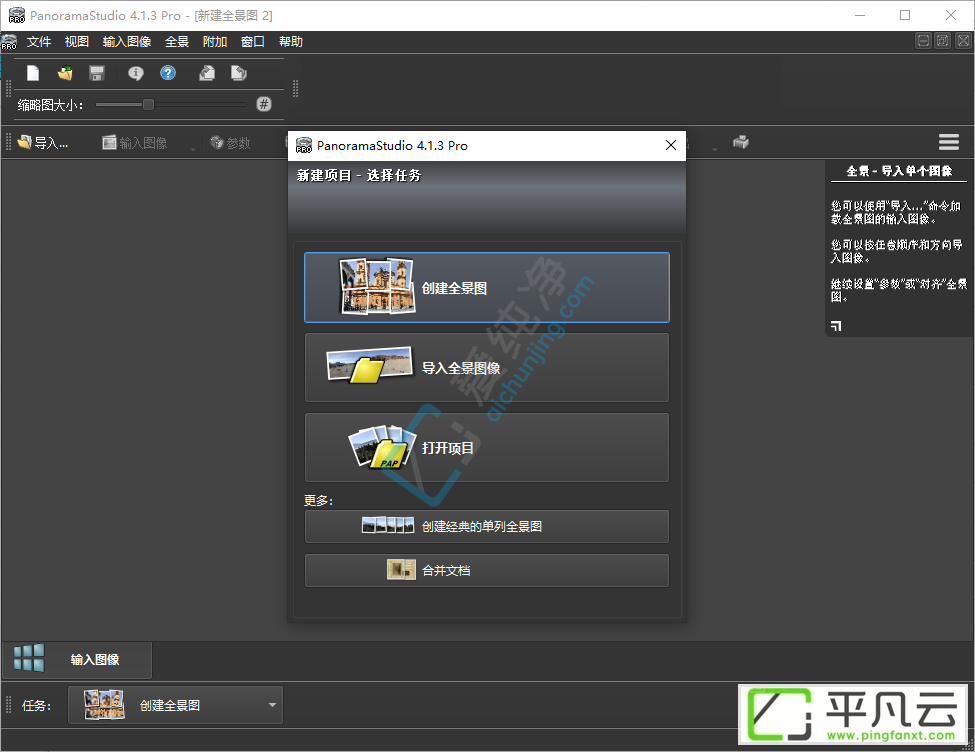The image size is (975, 752).
Task: Click the 输入图像 grid icon tab at bottom
Action: tap(77, 659)
